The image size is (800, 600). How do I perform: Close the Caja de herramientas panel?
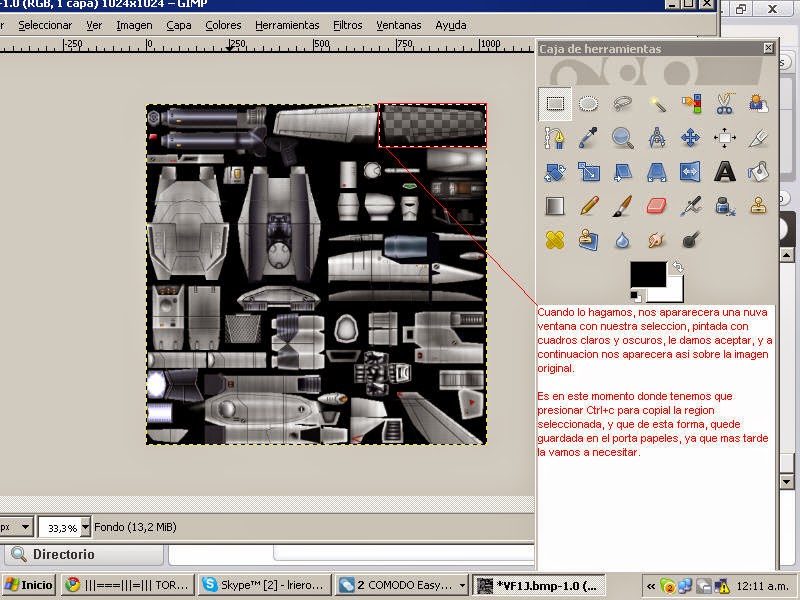768,48
